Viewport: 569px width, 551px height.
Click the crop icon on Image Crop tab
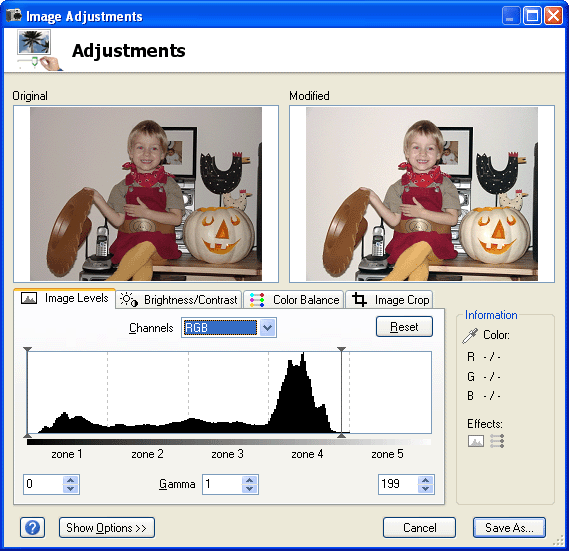click(359, 300)
